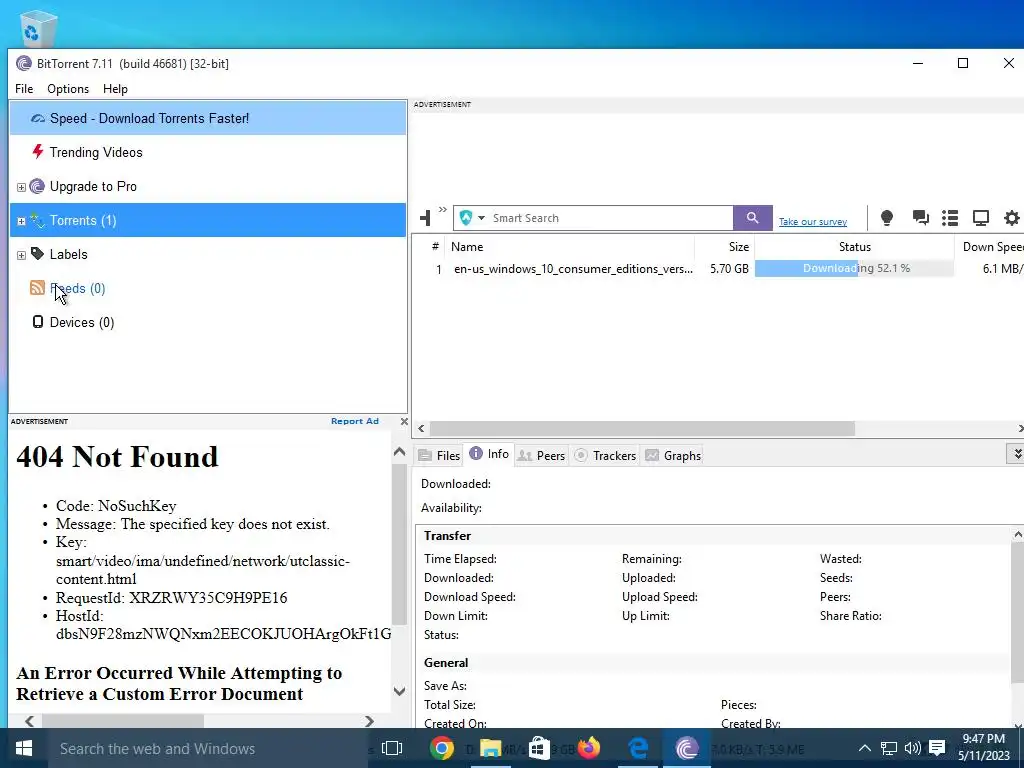Click the Downloading 52.1 % progress bar
Viewport: 1024px width, 768px height.
coord(854,268)
